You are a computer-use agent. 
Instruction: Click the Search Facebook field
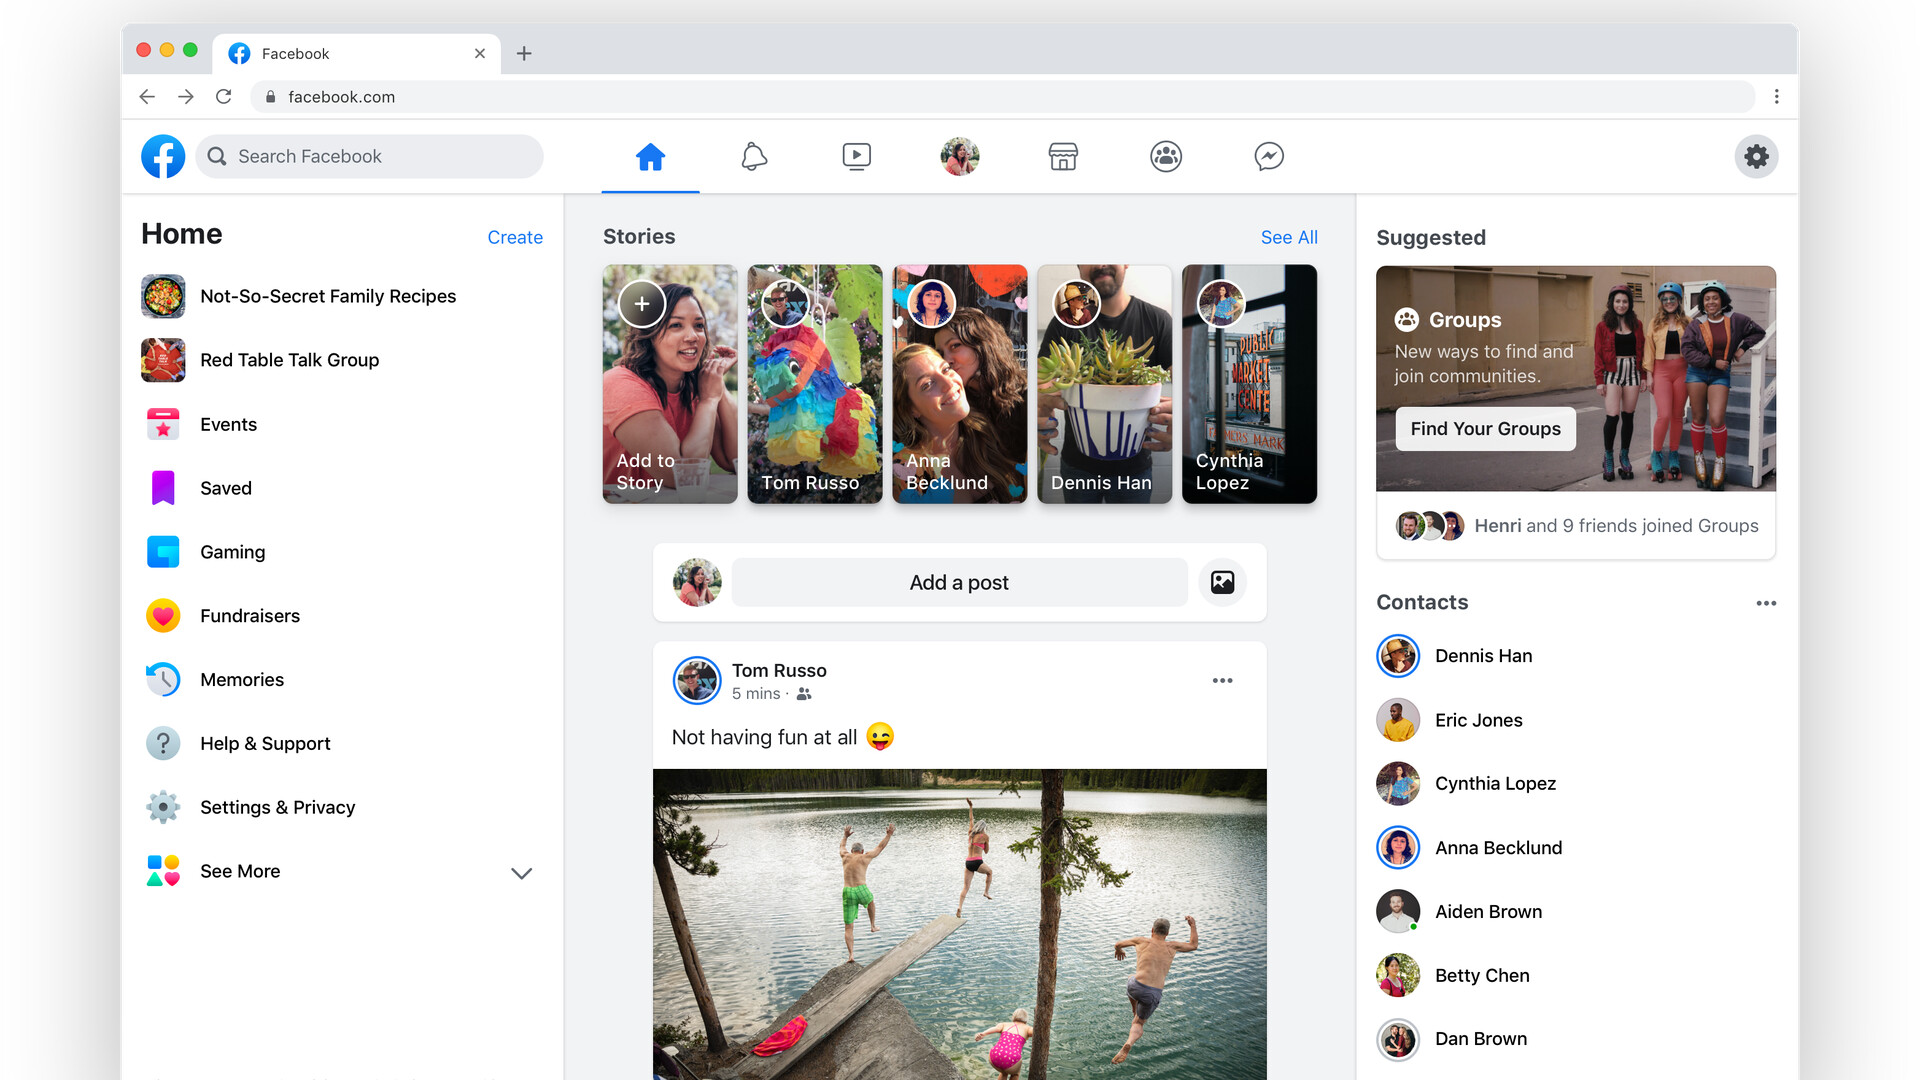pos(370,157)
